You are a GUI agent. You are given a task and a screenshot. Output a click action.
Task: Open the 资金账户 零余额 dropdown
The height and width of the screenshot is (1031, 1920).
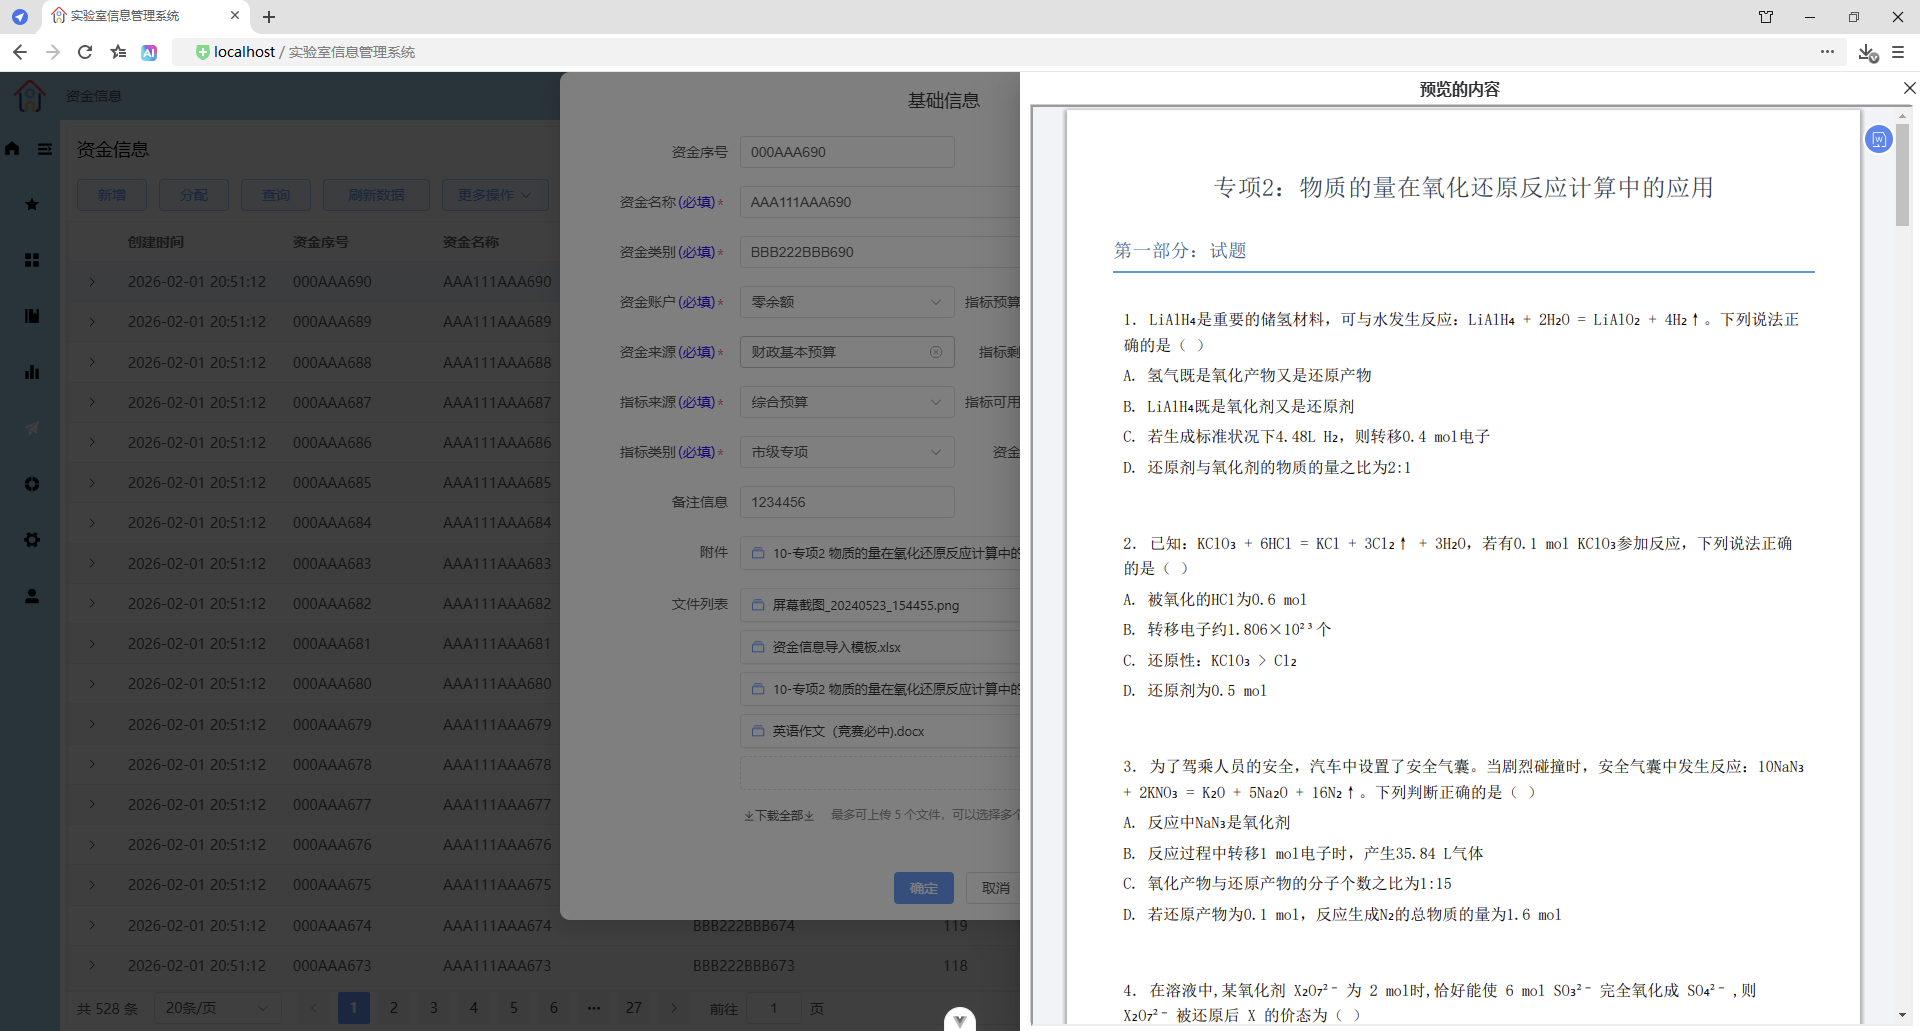click(847, 302)
